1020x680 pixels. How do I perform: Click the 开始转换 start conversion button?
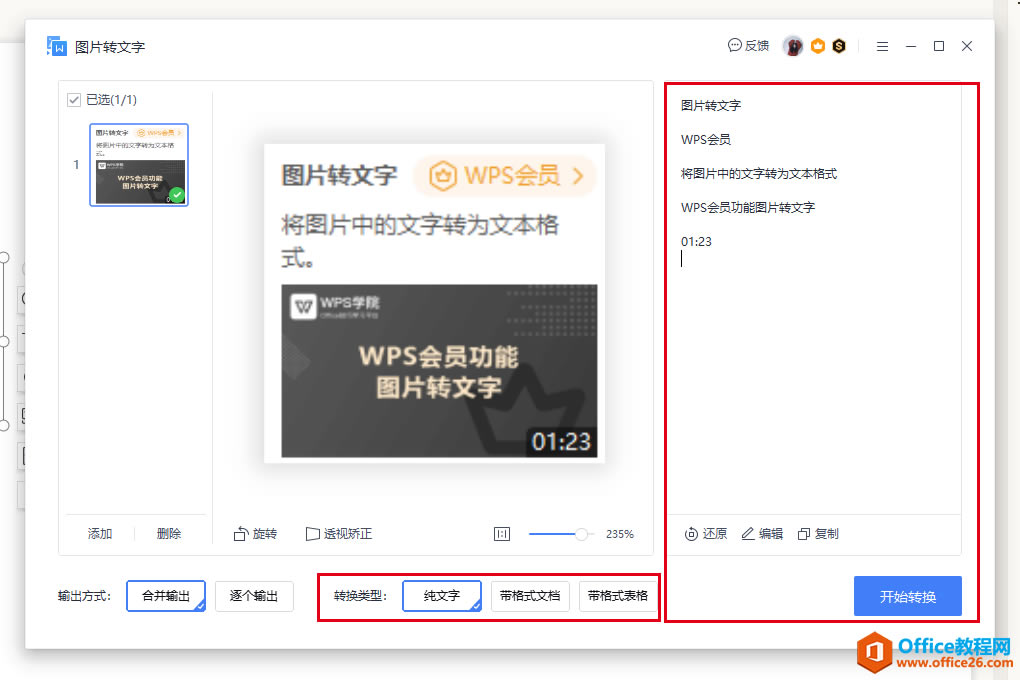pos(907,596)
